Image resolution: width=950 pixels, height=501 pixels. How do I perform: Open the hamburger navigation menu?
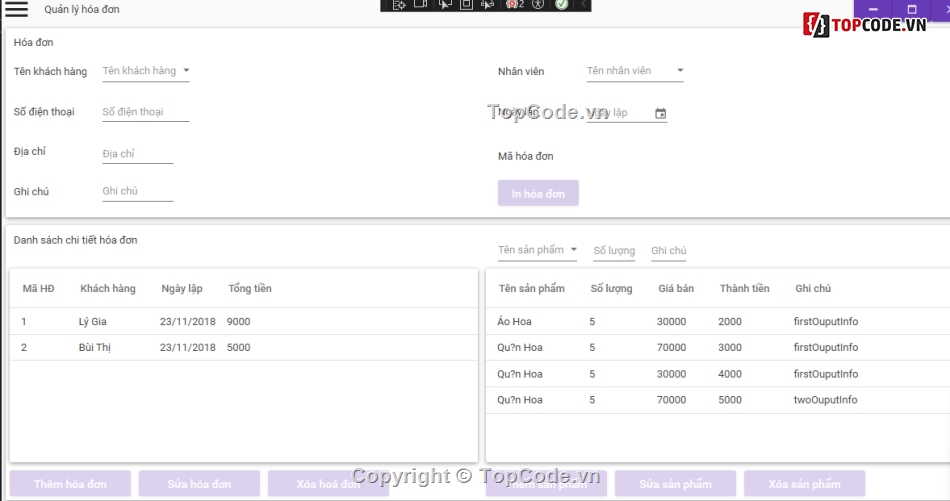pyautogui.click(x=17, y=10)
